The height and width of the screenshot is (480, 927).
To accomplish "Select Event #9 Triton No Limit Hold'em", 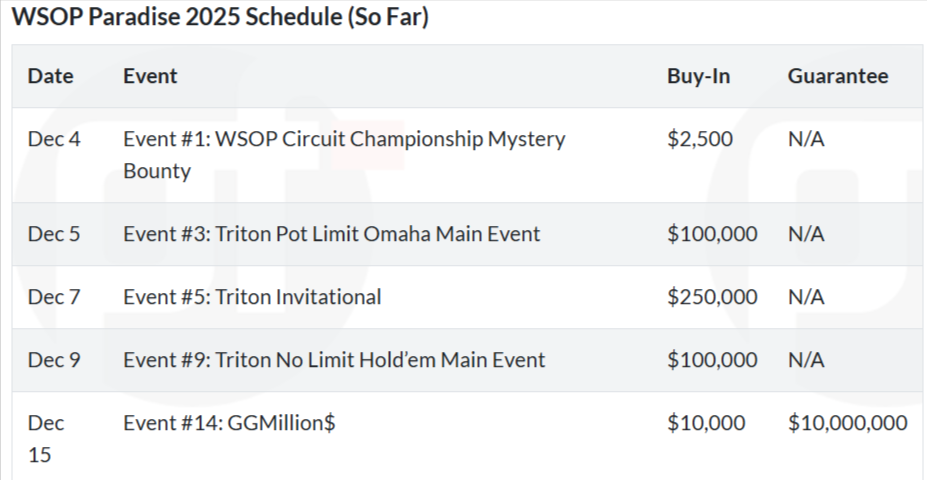I will 334,360.
